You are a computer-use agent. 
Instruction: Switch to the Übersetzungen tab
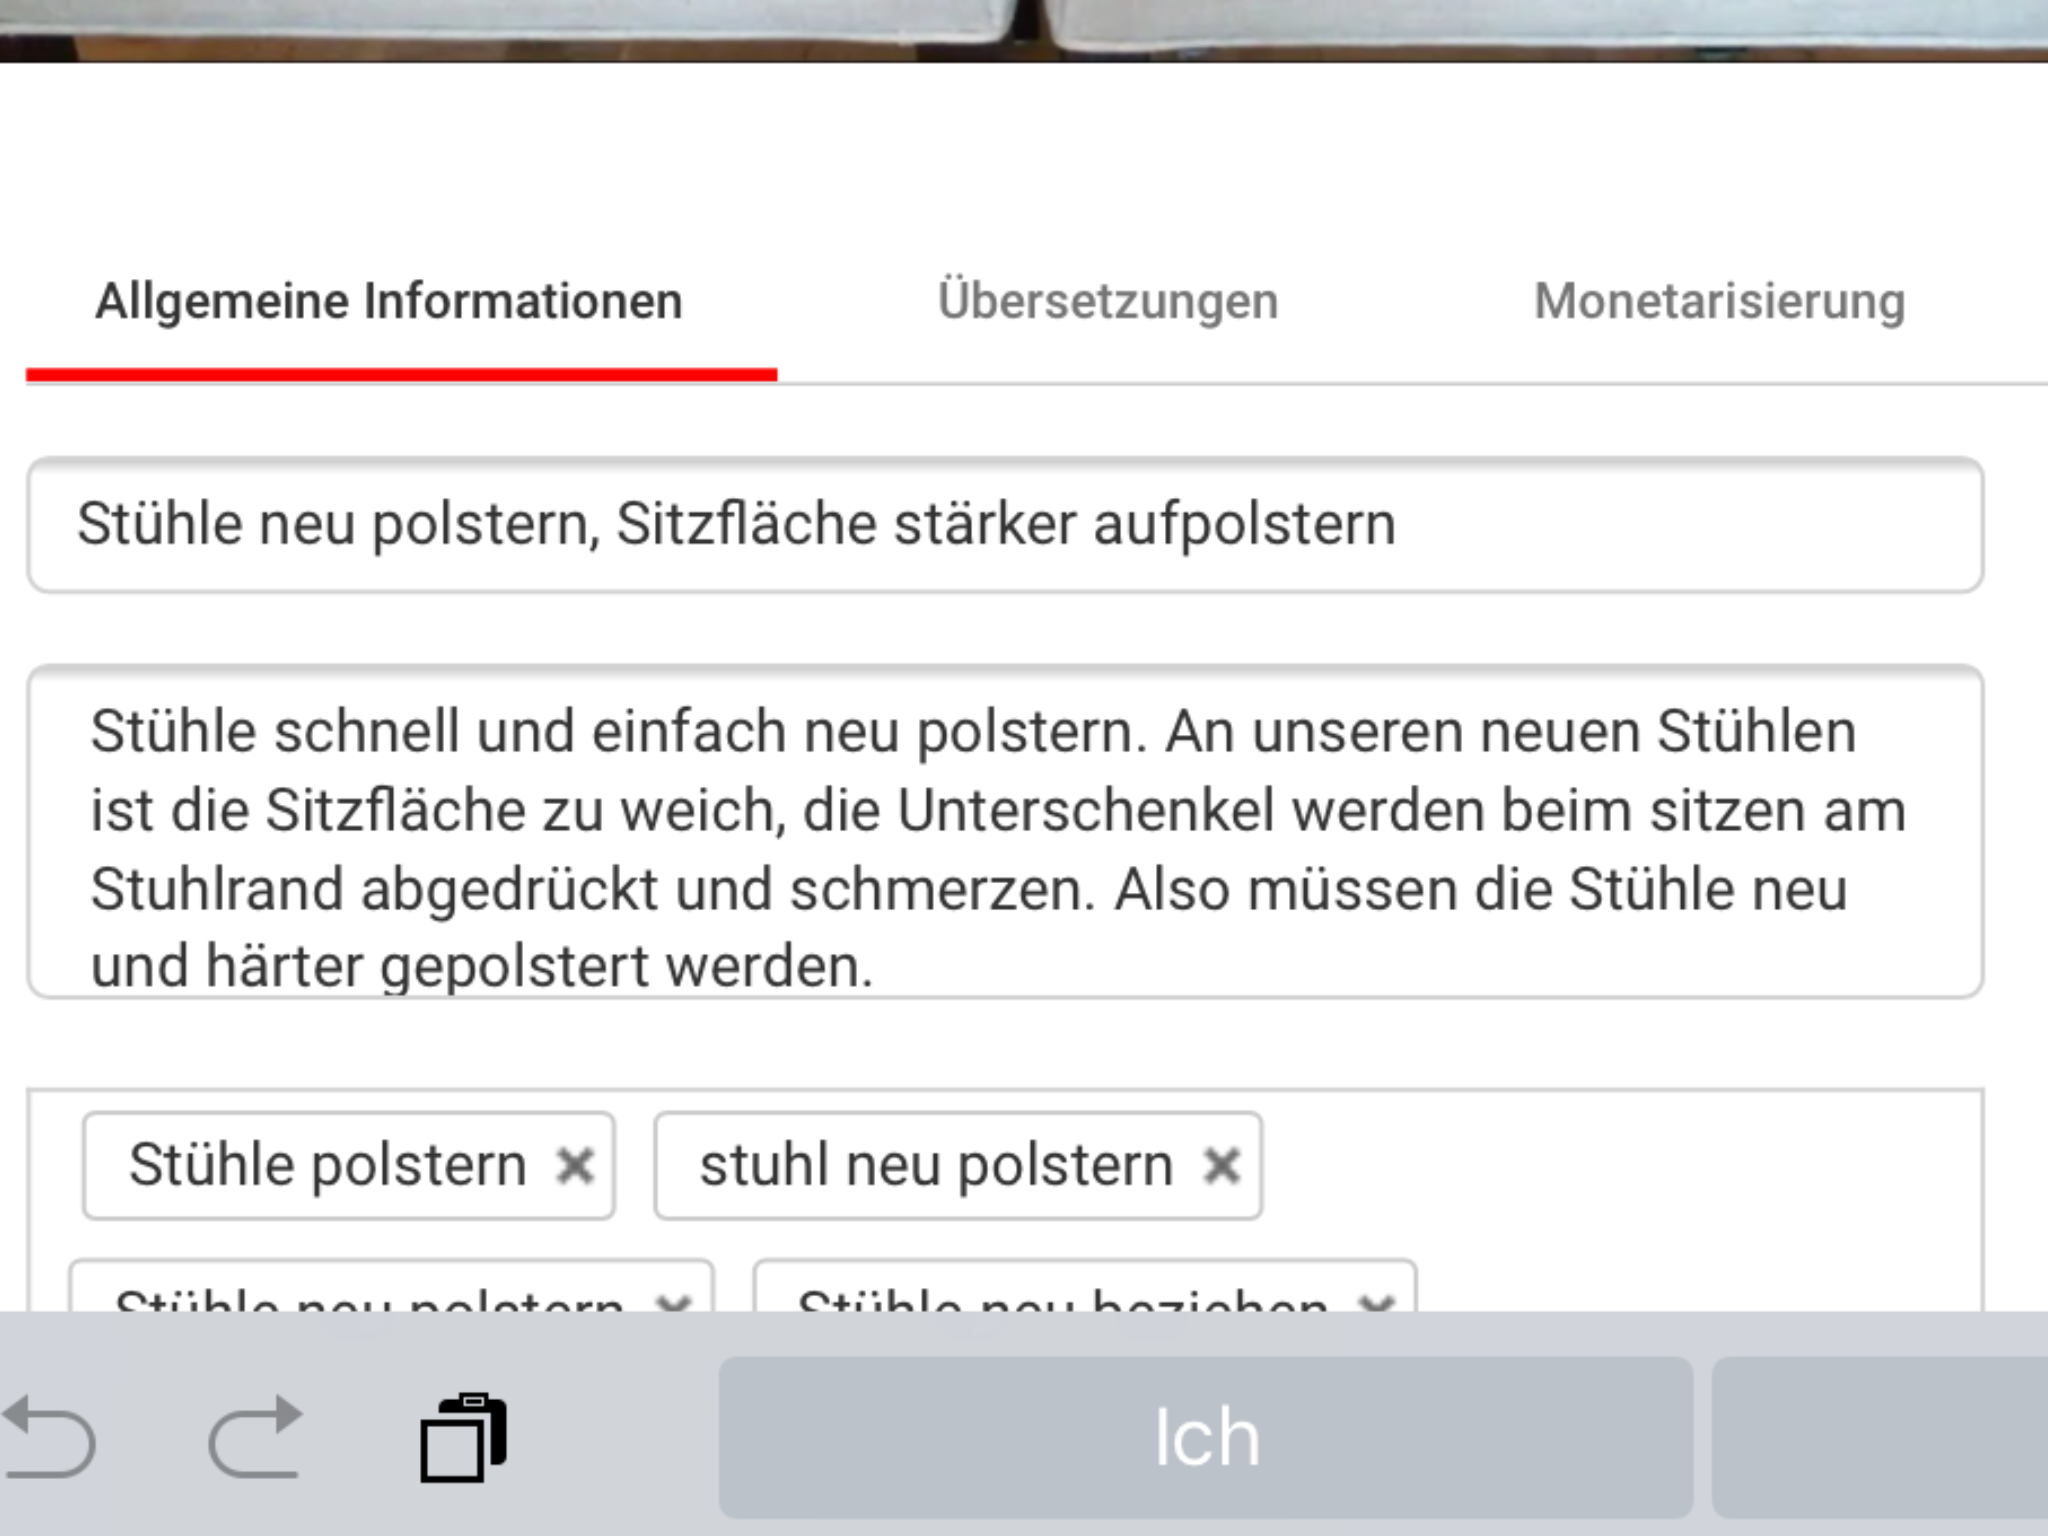pos(1108,302)
